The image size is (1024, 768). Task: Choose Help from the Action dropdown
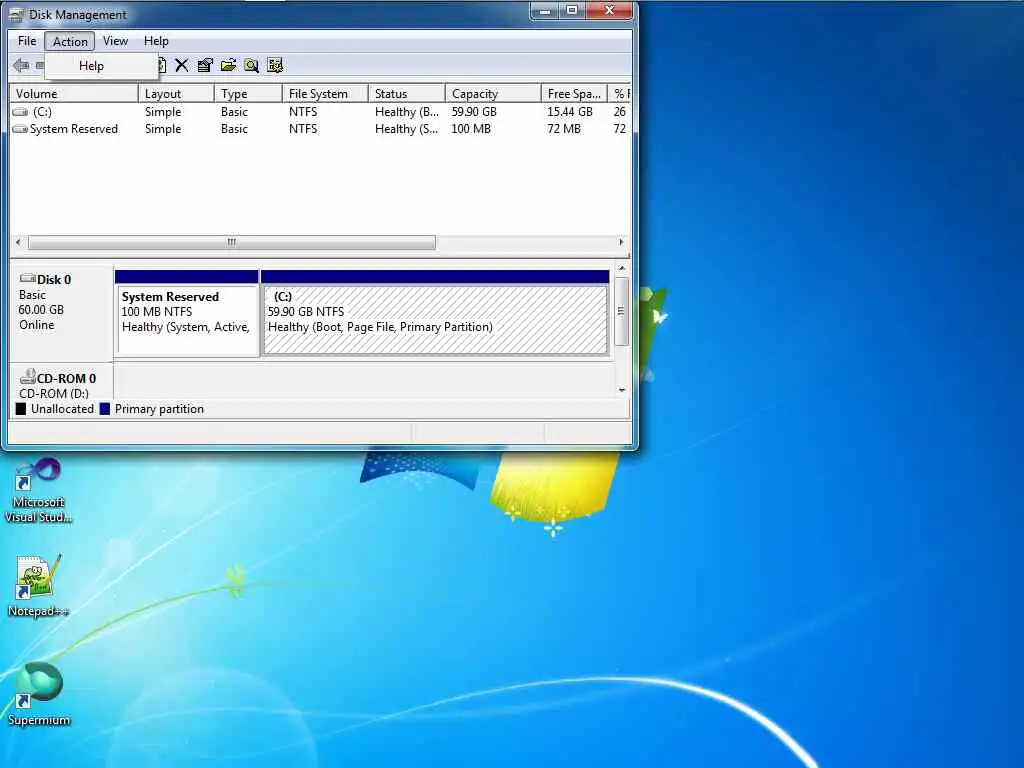(x=101, y=66)
